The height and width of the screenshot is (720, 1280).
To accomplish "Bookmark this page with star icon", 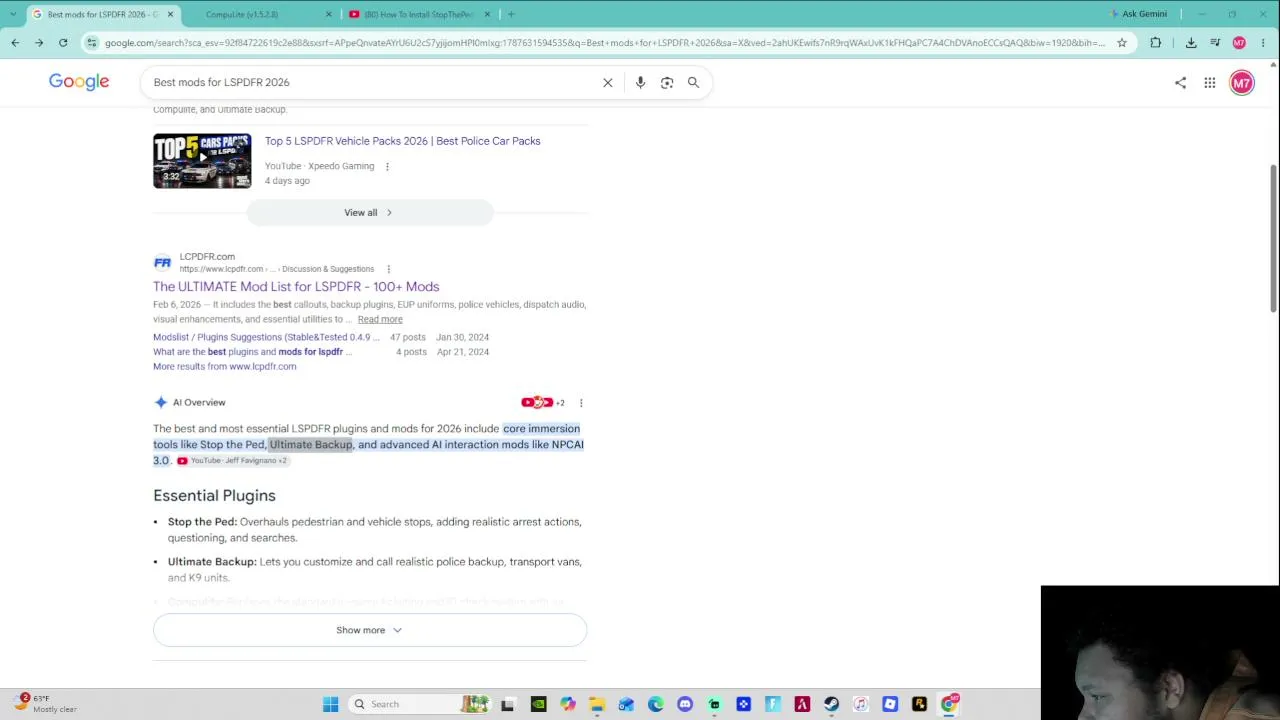I will [x=1122, y=43].
